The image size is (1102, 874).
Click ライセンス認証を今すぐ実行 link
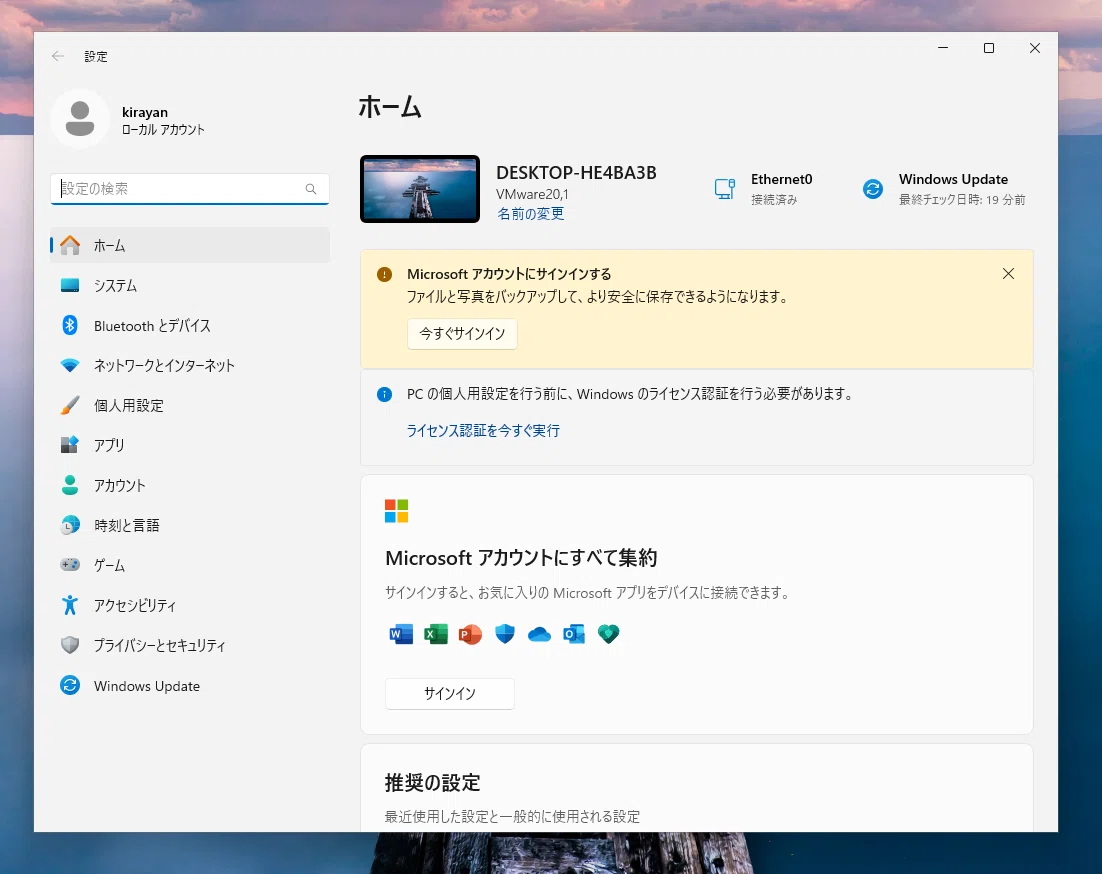coord(484,431)
